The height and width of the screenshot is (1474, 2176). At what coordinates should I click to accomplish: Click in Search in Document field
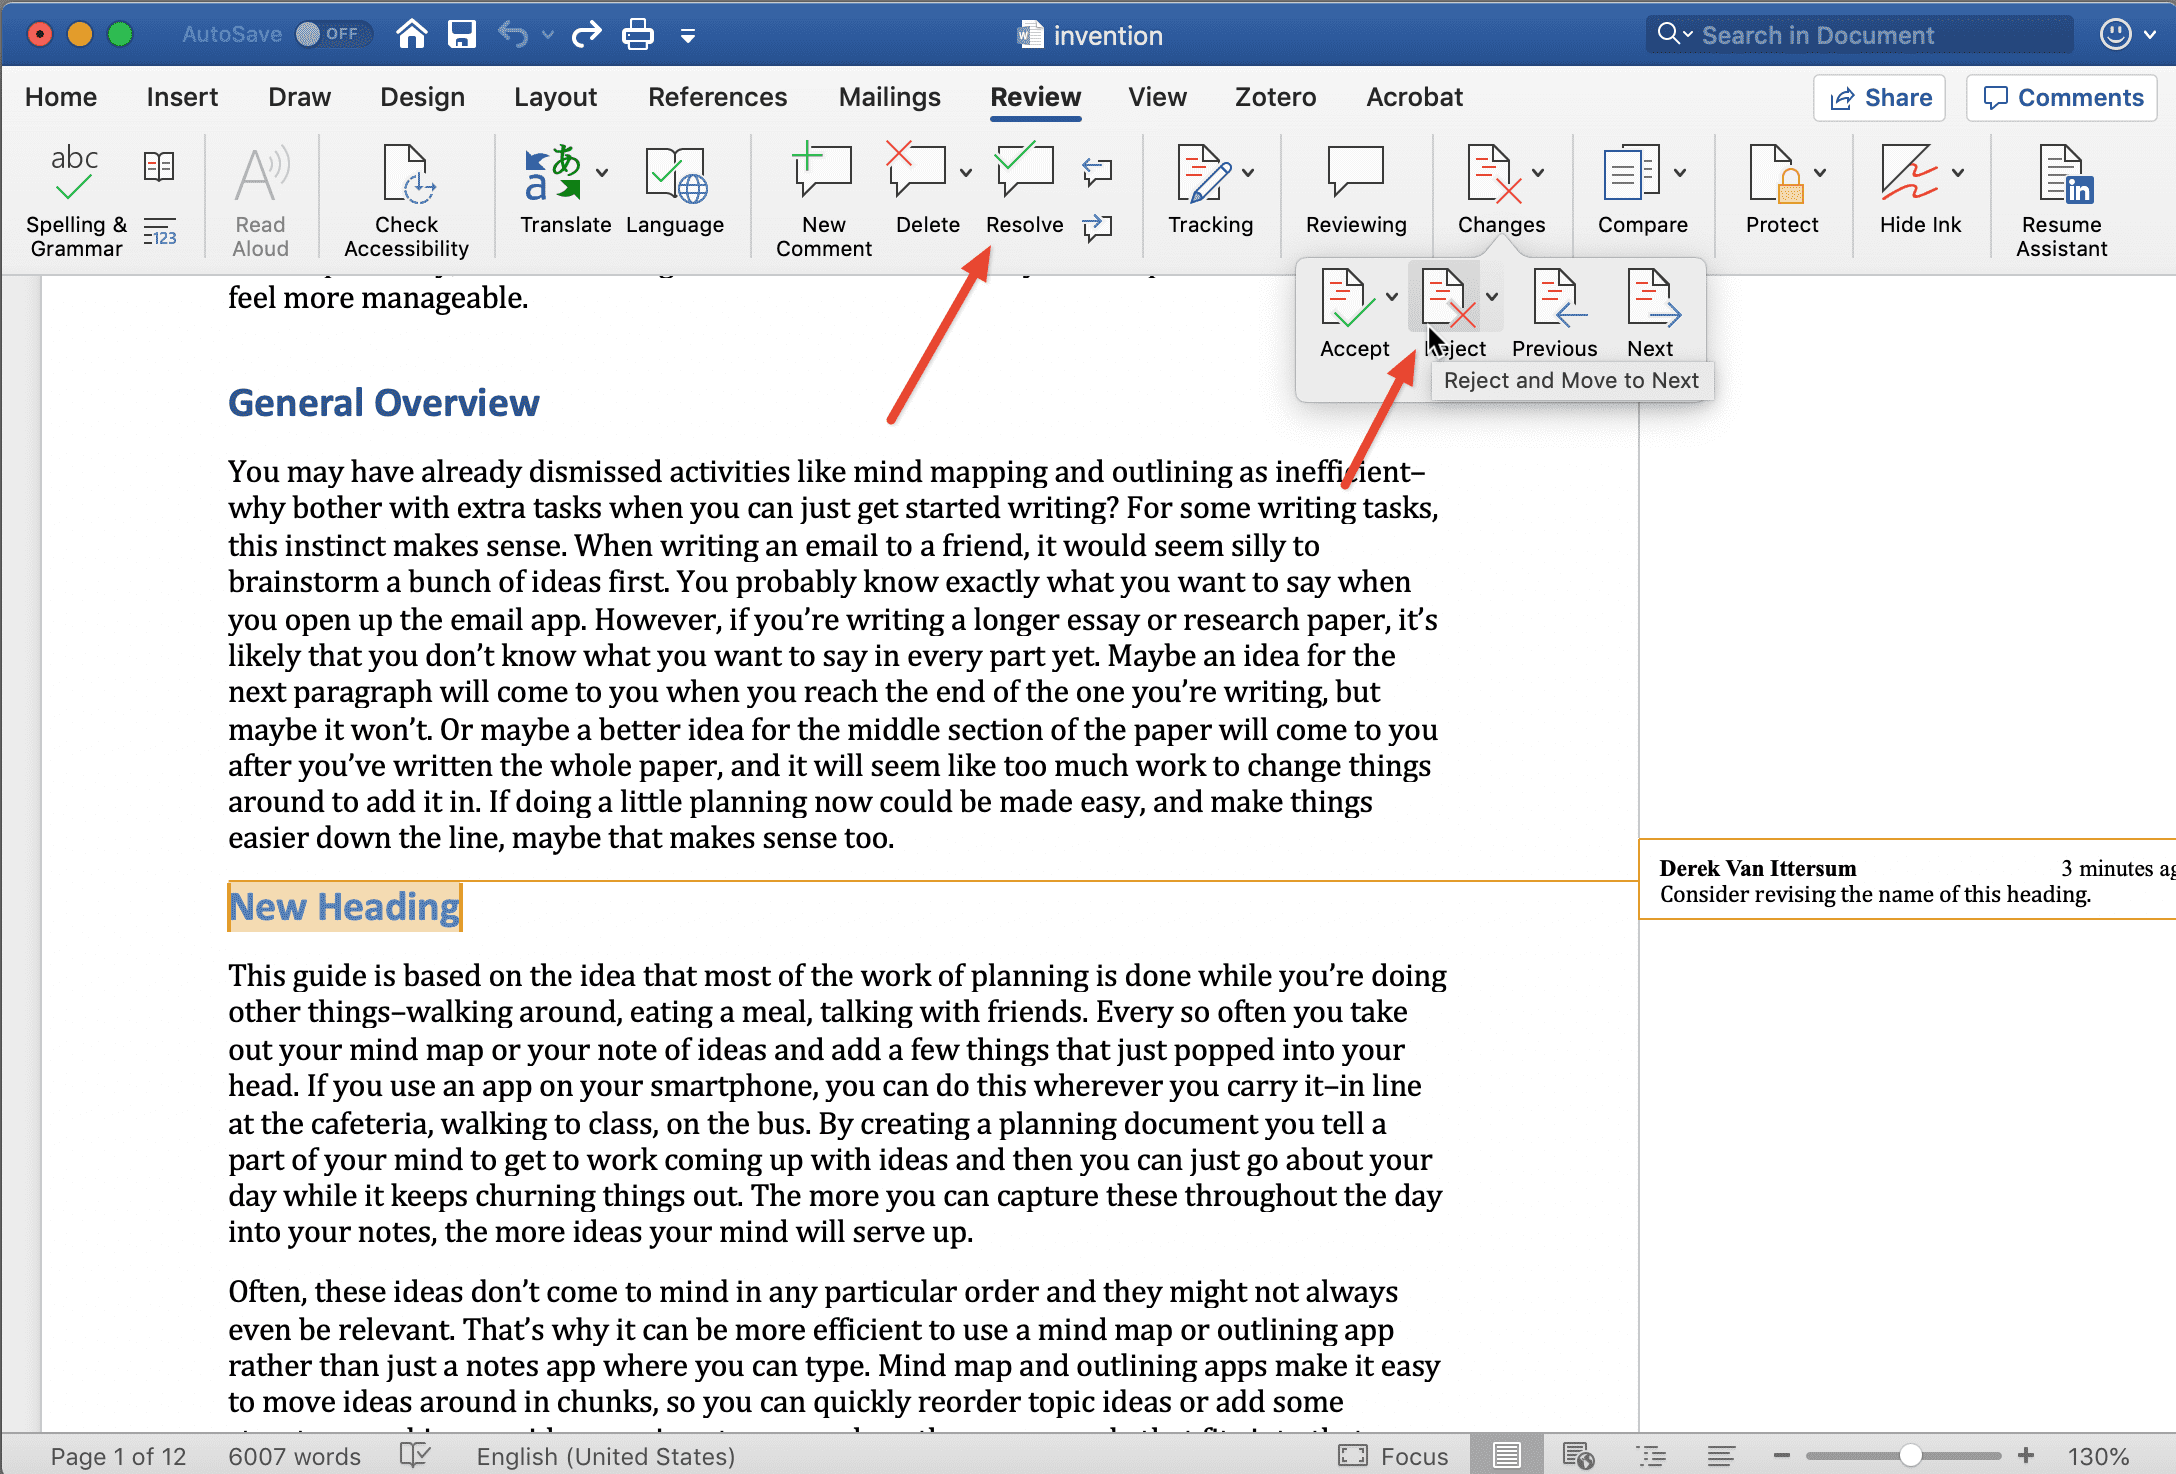[x=1860, y=35]
